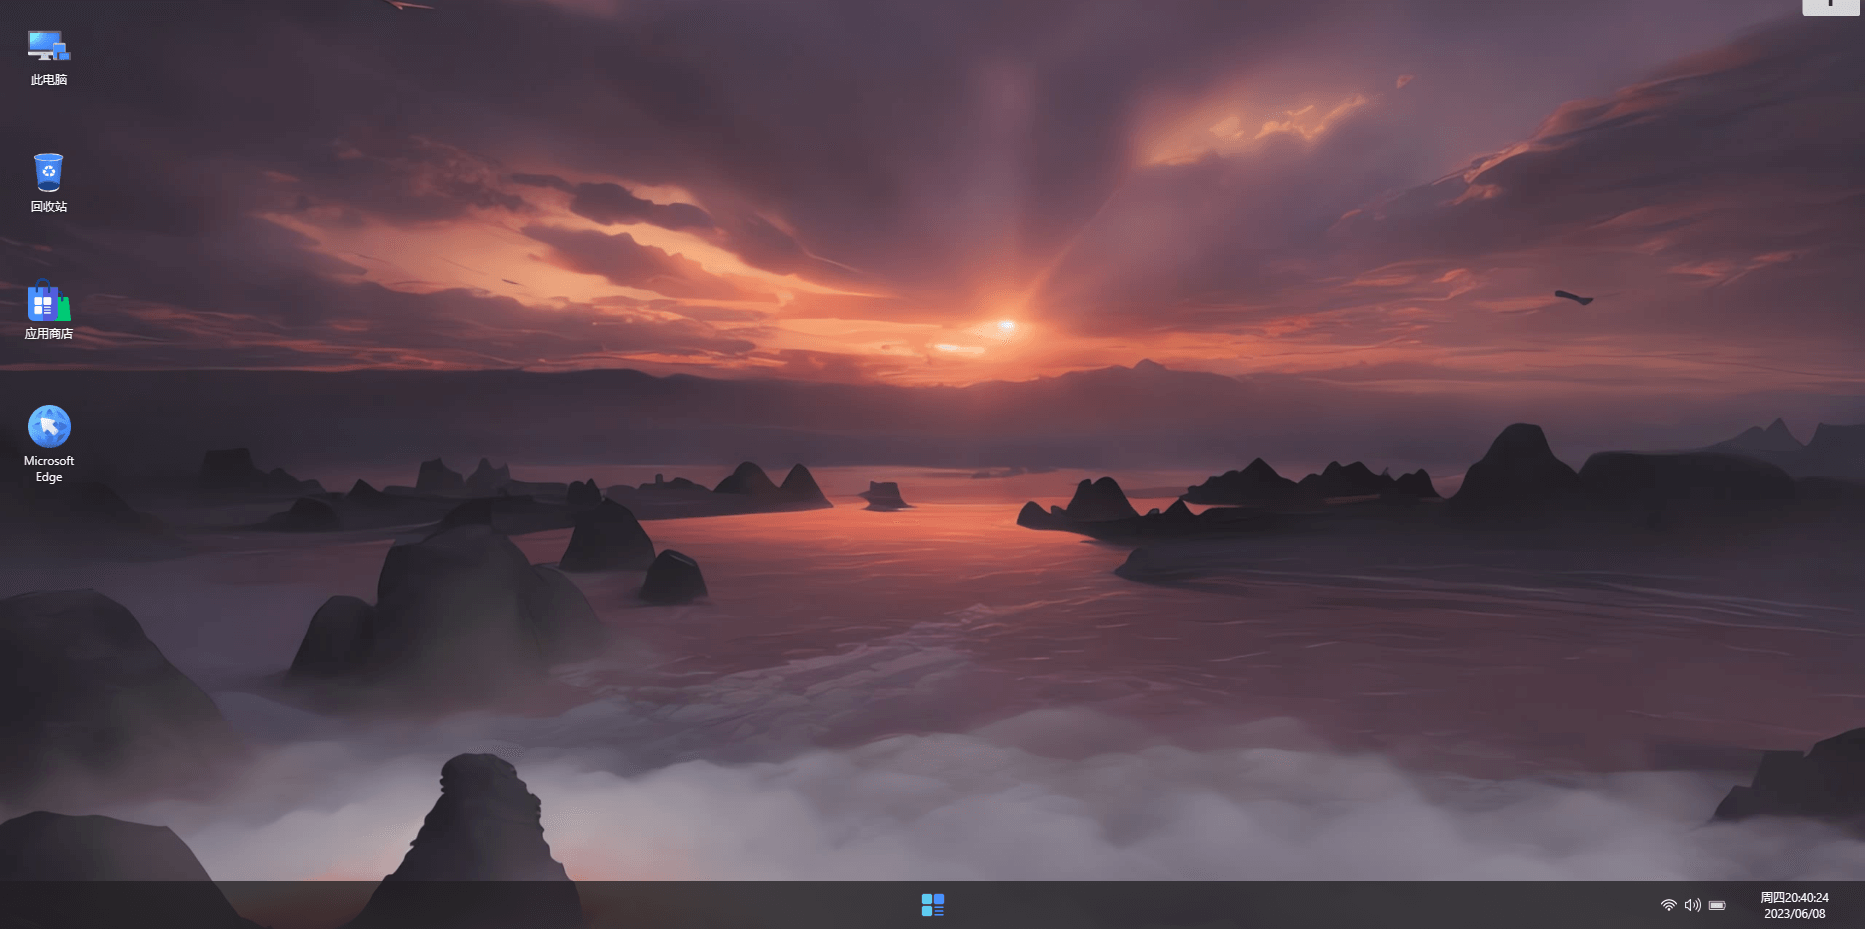Select the 此电脑 desktop icon
The height and width of the screenshot is (929, 1865).
coord(48,46)
